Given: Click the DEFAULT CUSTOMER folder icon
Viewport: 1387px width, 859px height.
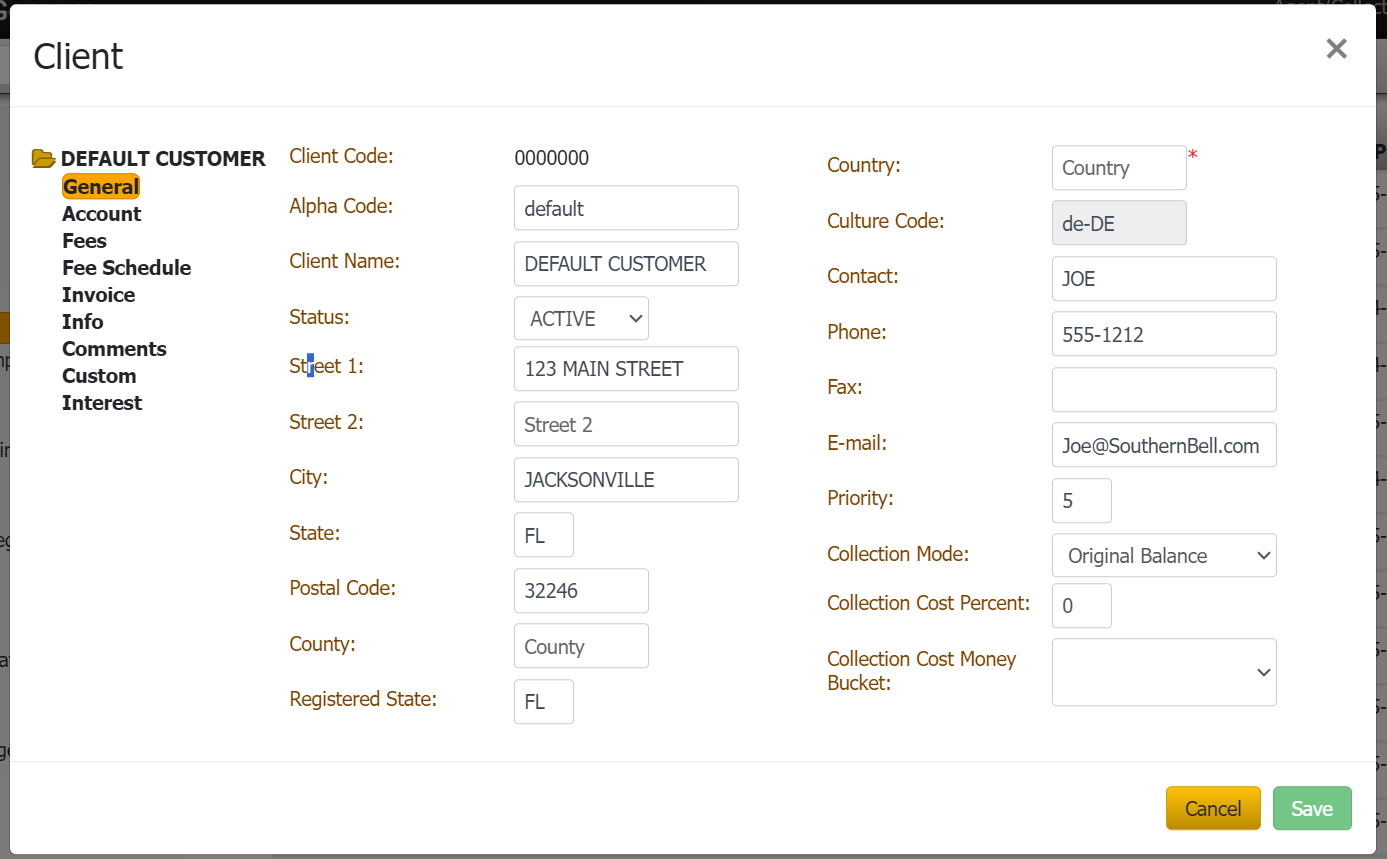Looking at the screenshot, I should coord(43,159).
